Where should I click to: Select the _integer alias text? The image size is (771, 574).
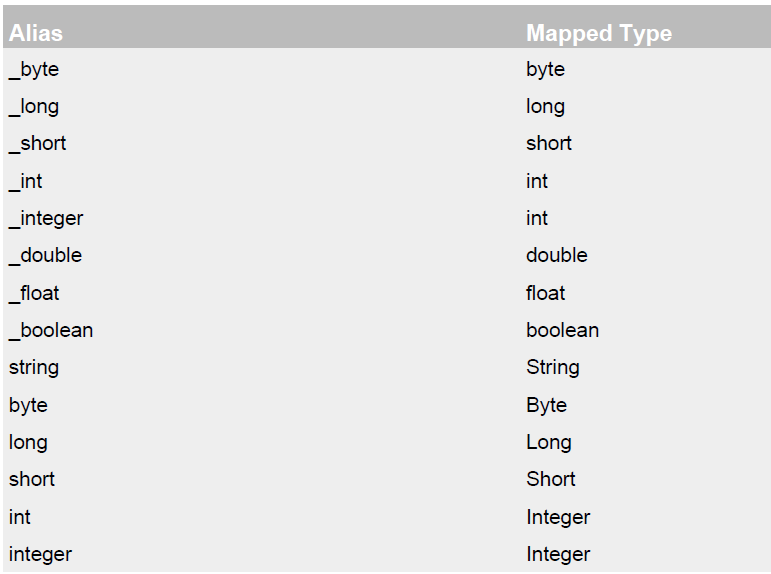46,219
